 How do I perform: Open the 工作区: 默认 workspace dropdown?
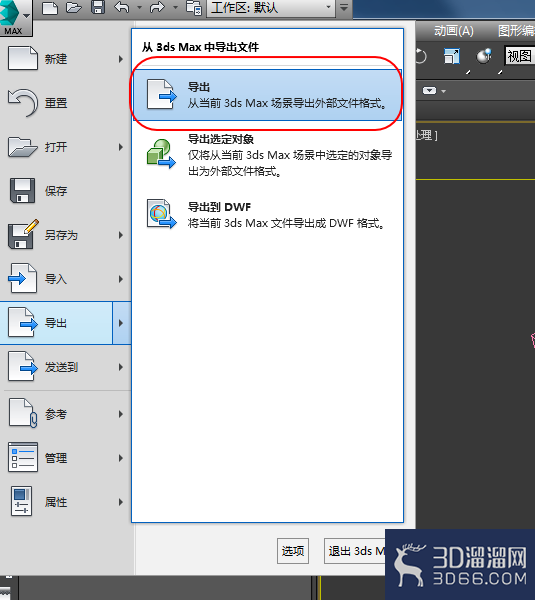coord(271,8)
